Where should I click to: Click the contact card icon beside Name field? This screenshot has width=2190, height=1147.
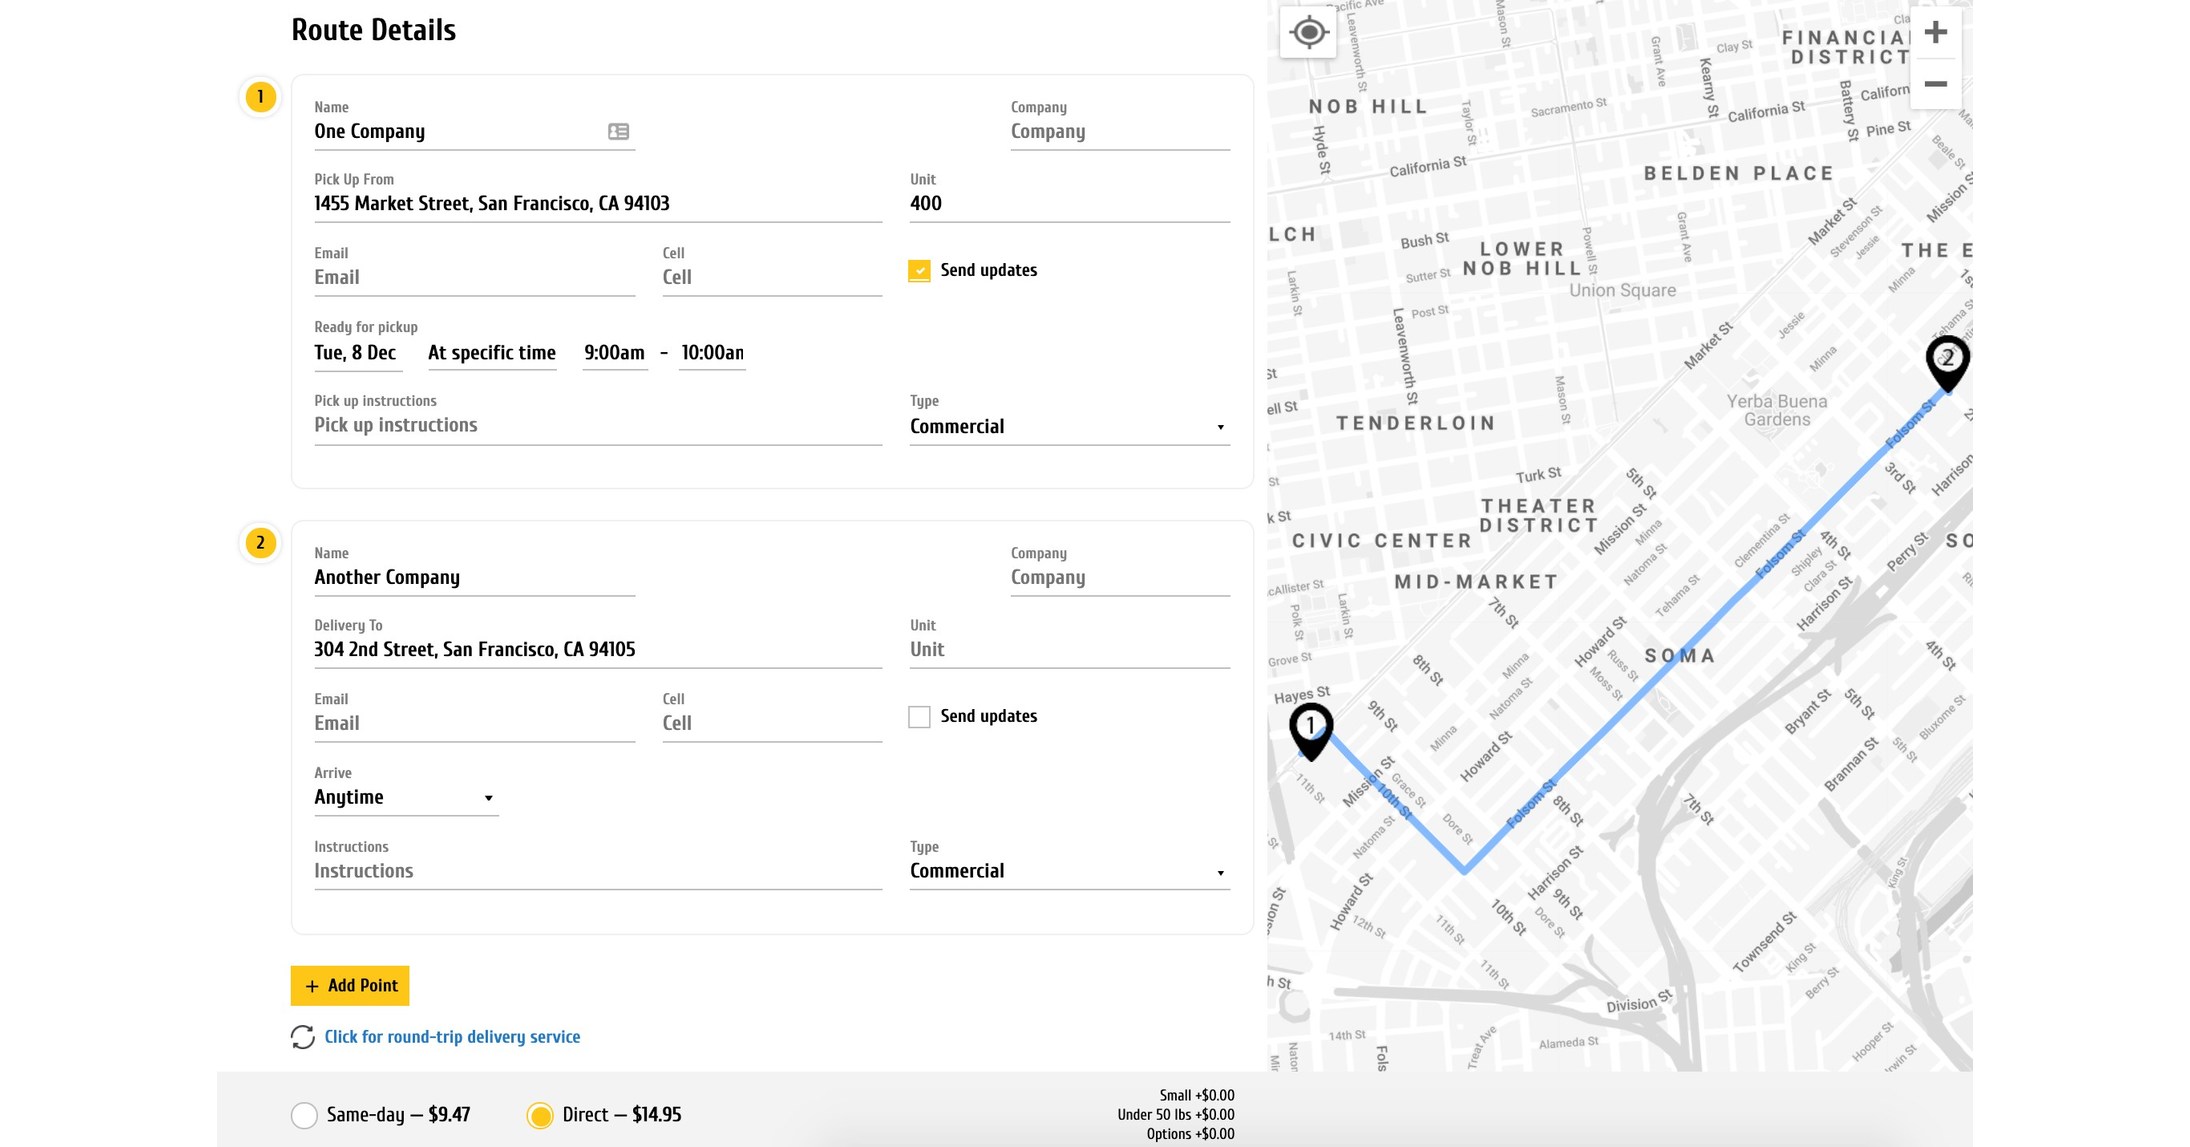pos(620,131)
